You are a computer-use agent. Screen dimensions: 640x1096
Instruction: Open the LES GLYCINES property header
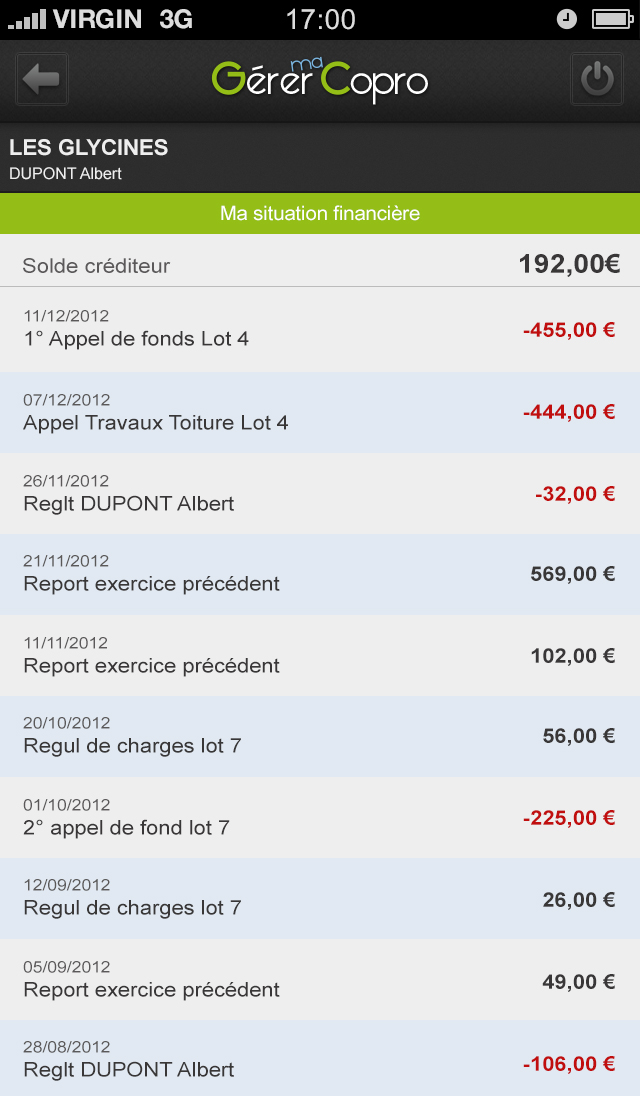point(320,159)
